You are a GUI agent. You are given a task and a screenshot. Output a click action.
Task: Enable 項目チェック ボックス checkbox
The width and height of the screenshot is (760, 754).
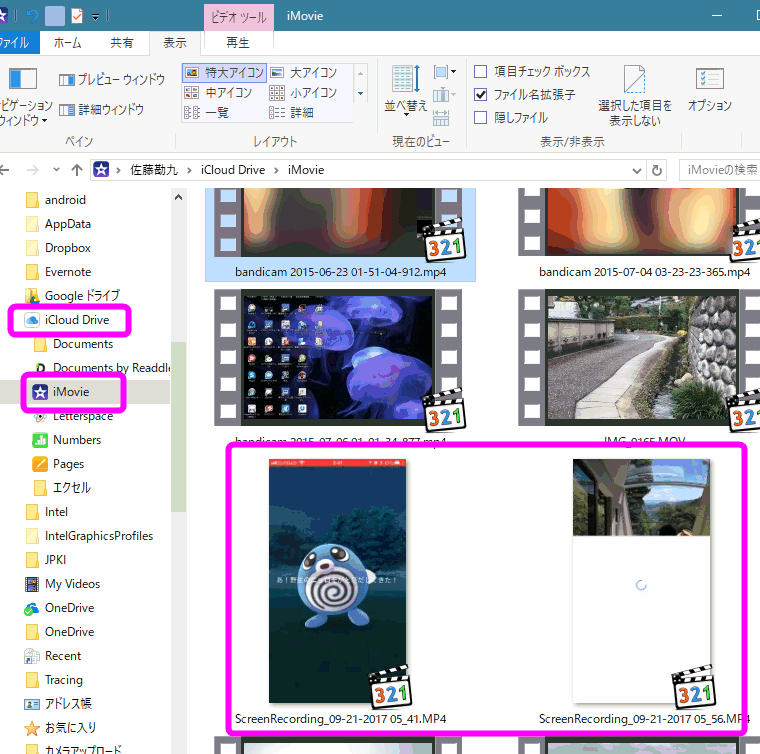481,72
